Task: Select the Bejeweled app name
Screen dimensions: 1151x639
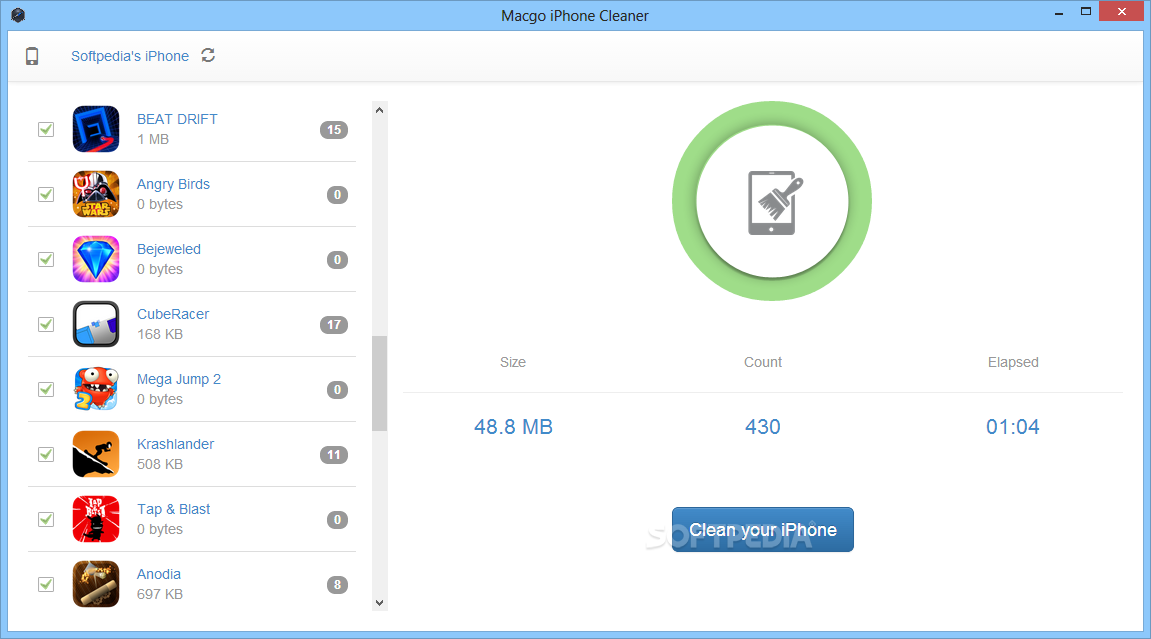Action: [x=169, y=249]
